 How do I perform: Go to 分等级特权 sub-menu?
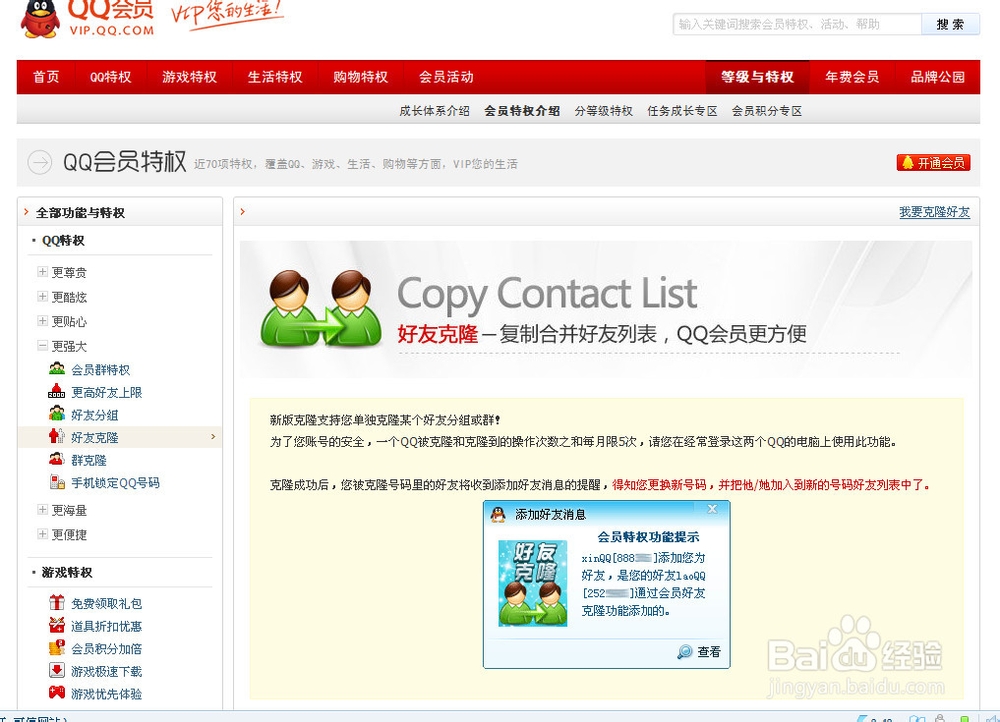(603, 111)
